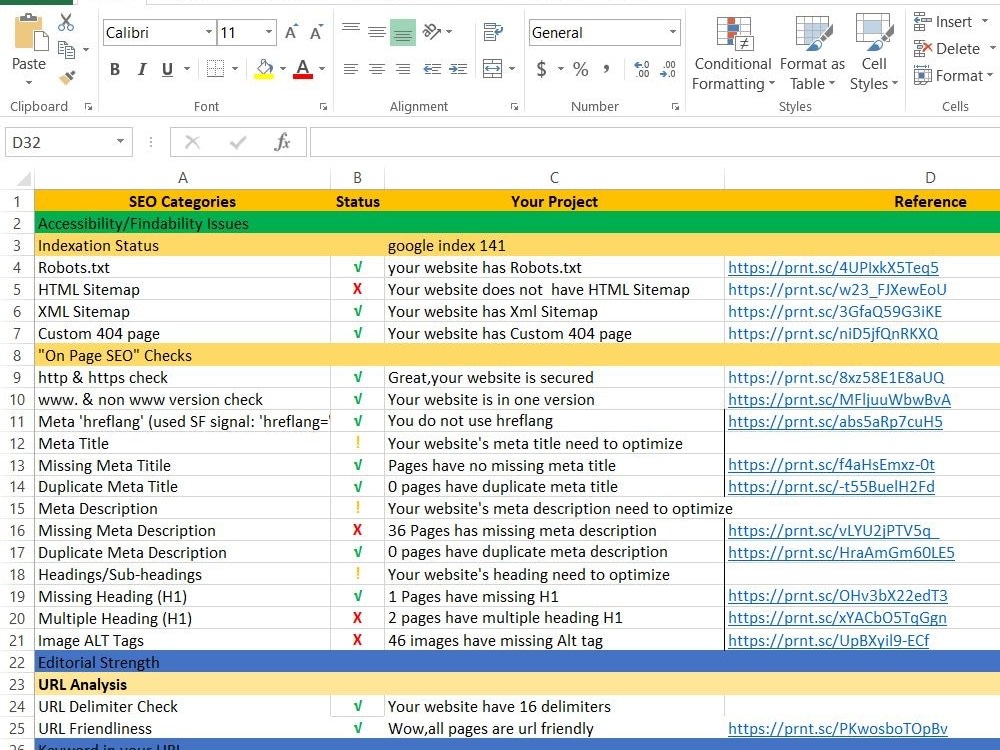Expand the Paste options arrow

(29, 82)
